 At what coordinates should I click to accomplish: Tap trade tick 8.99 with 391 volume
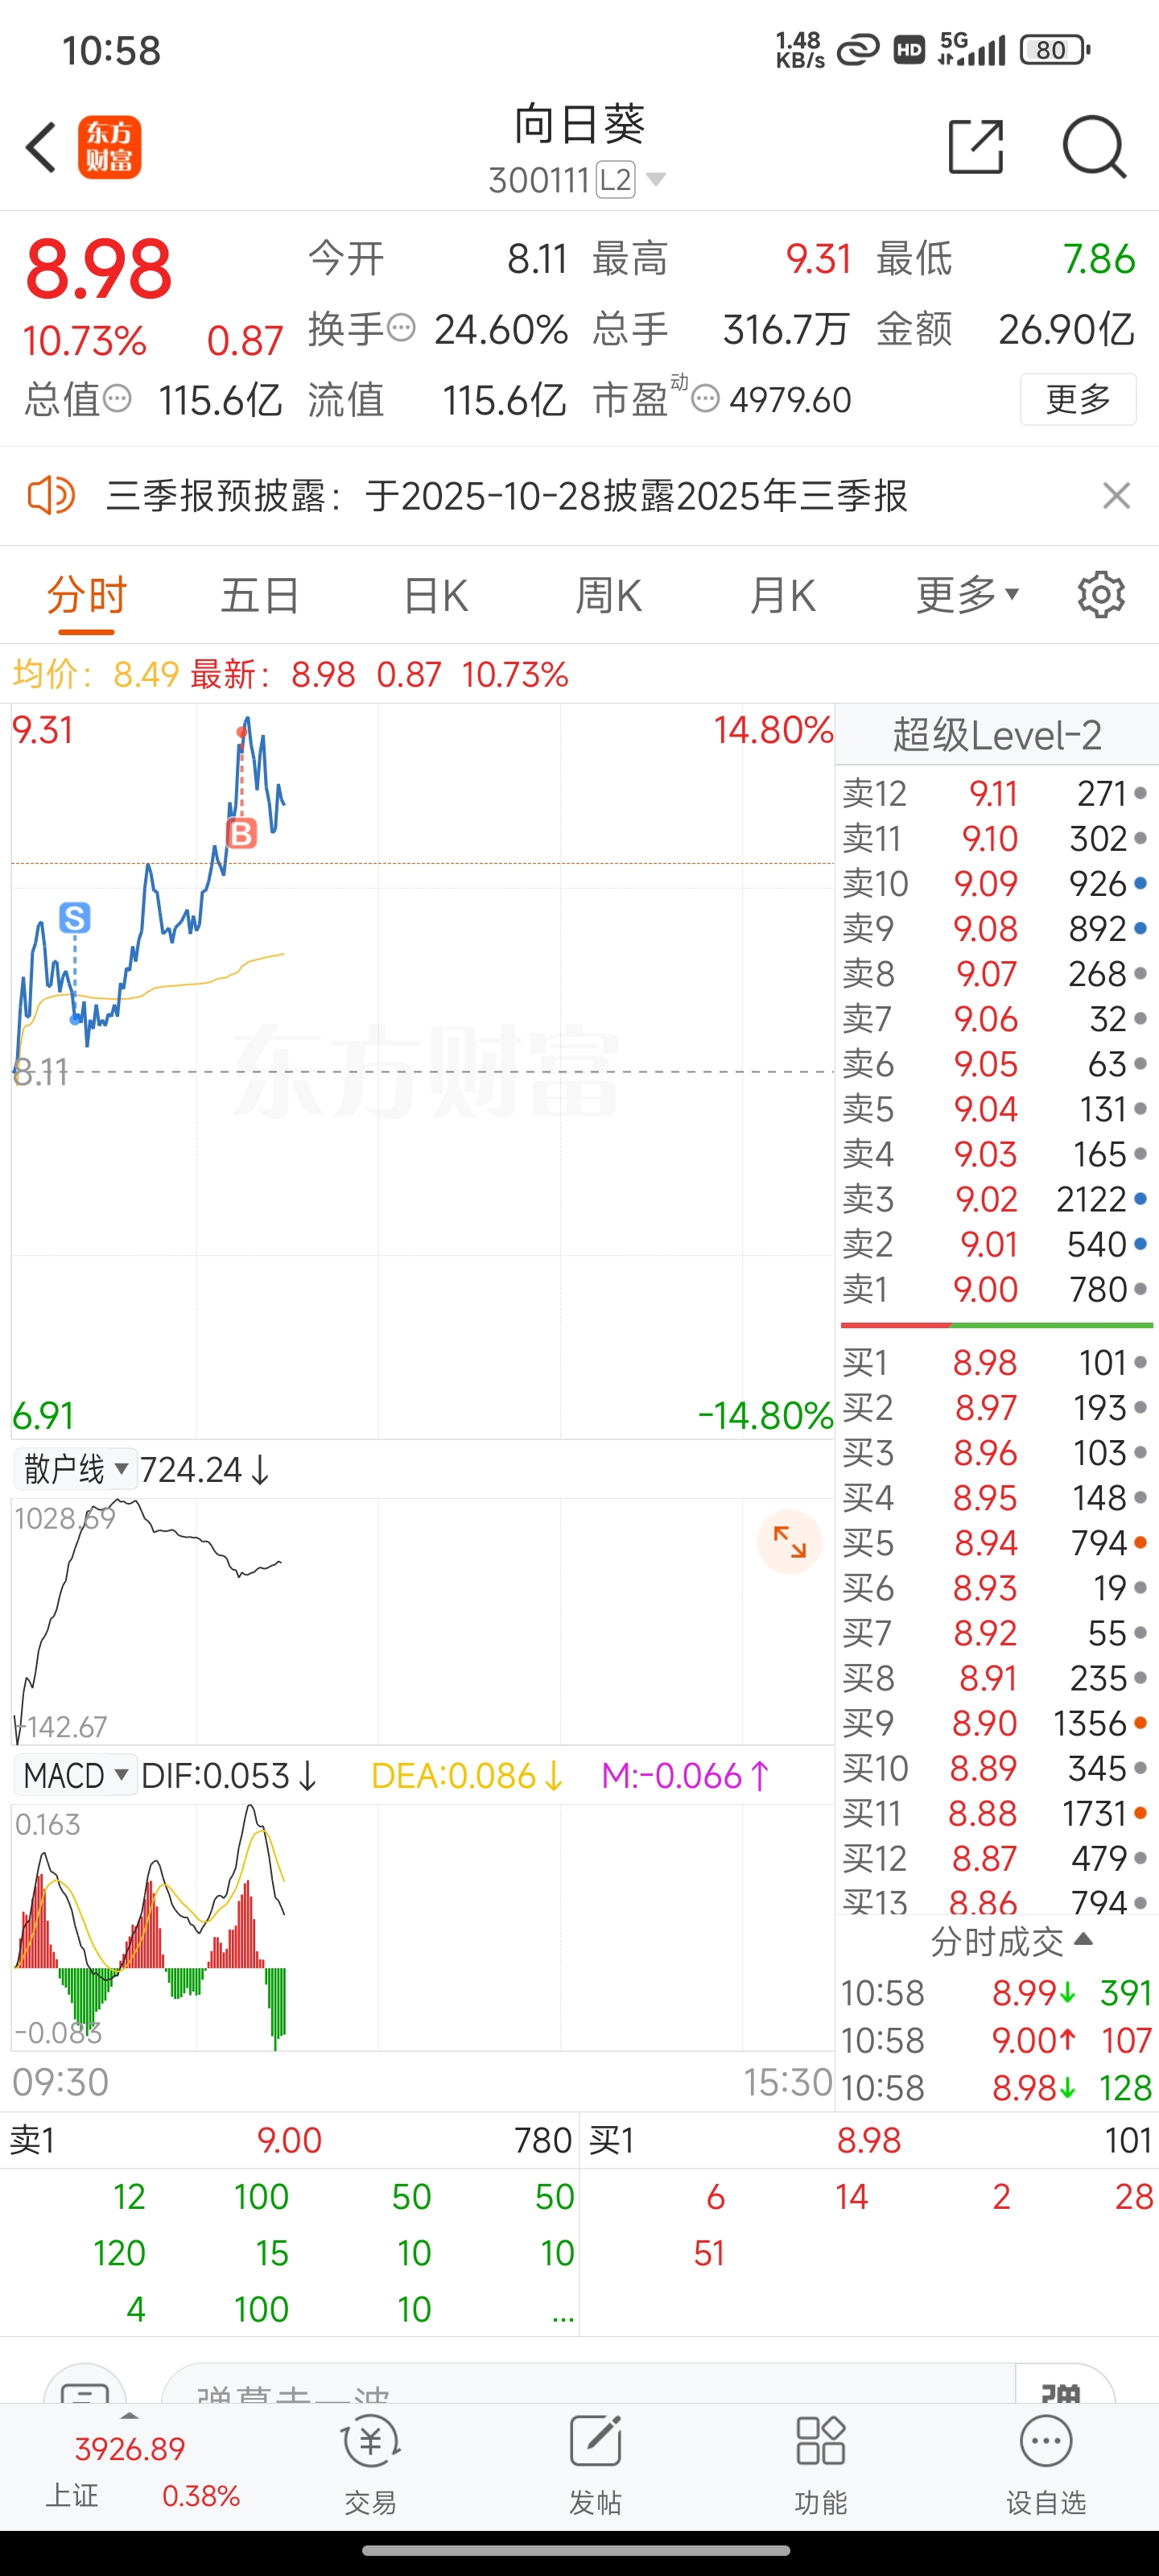coord(997,1993)
